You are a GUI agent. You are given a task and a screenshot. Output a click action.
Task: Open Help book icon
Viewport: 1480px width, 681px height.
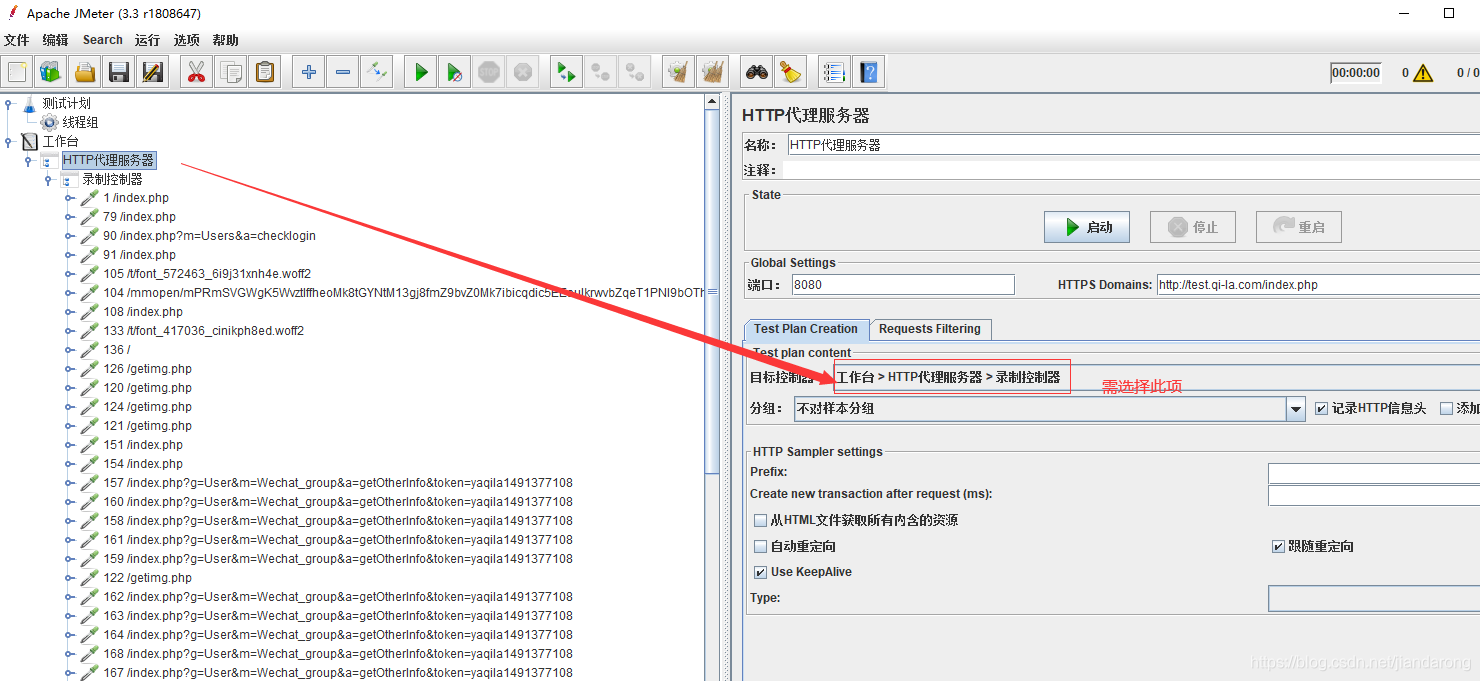[869, 72]
